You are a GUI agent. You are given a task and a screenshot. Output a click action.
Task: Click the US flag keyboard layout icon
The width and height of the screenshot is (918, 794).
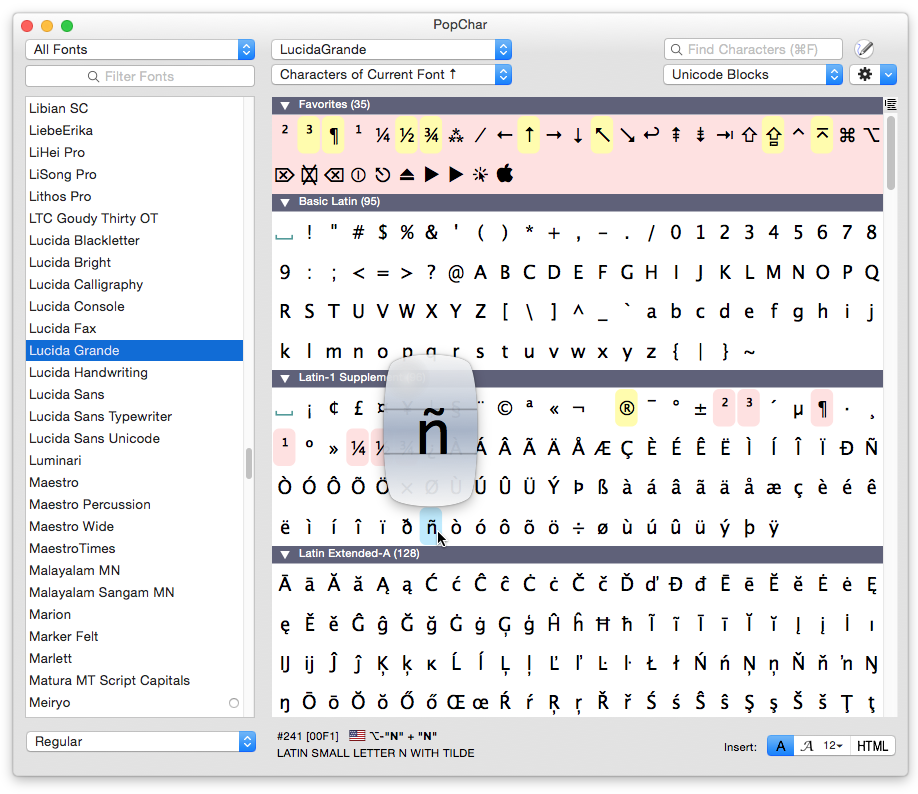(x=357, y=736)
